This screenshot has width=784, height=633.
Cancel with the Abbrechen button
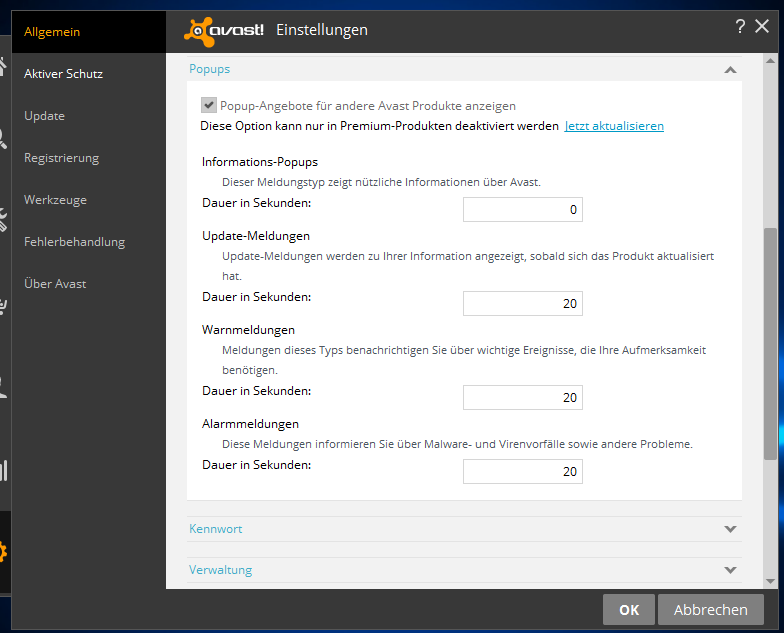pos(710,610)
